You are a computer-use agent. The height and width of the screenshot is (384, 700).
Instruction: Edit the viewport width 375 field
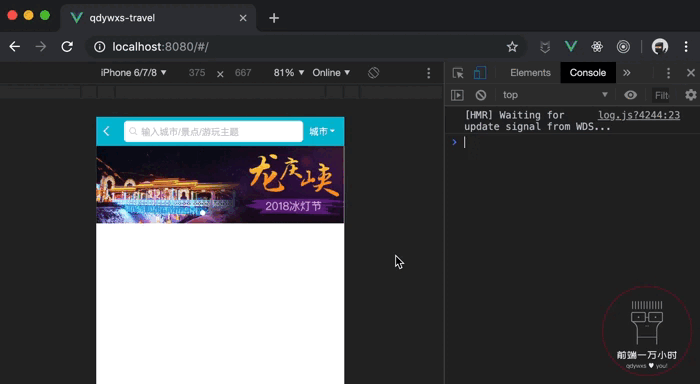pos(197,73)
